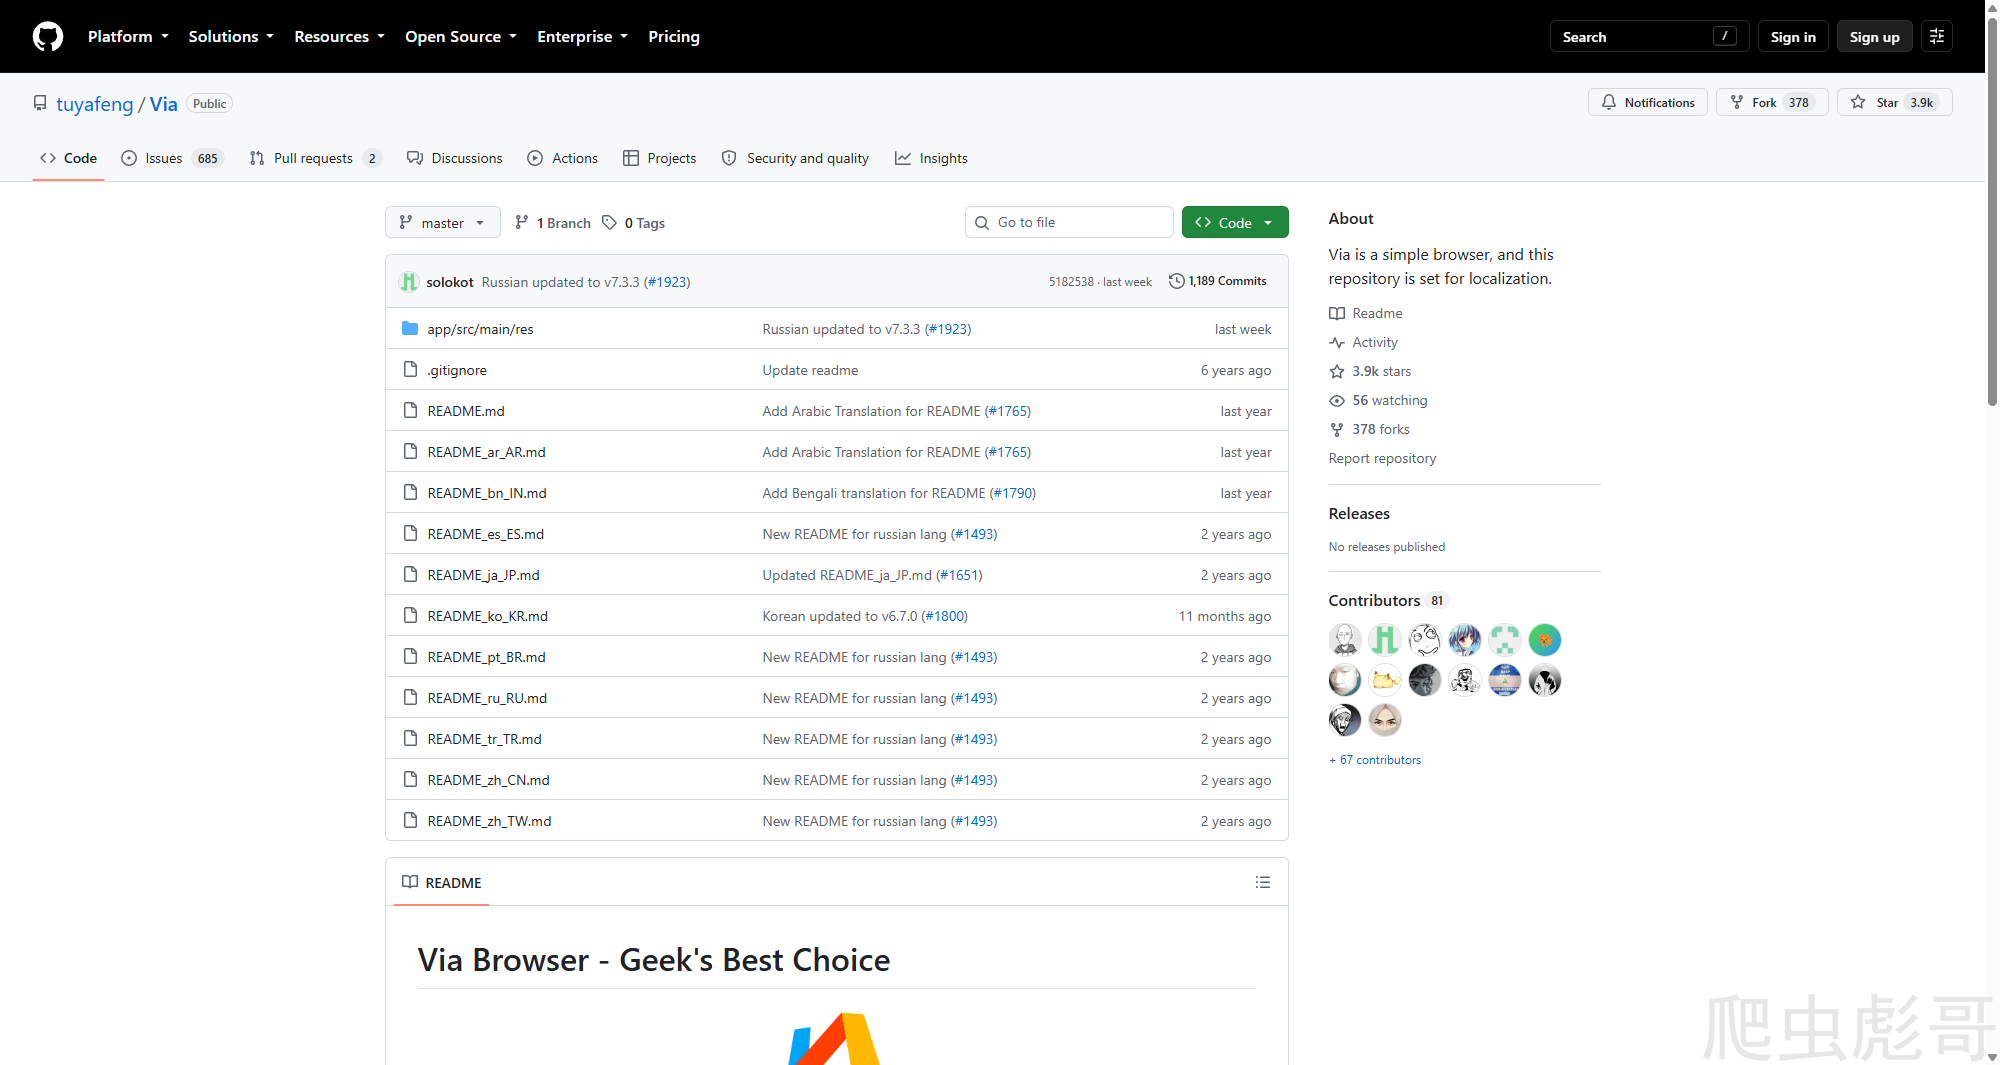Expand the green Code dropdown button
Image resolution: width=2000 pixels, height=1065 pixels.
click(x=1235, y=223)
